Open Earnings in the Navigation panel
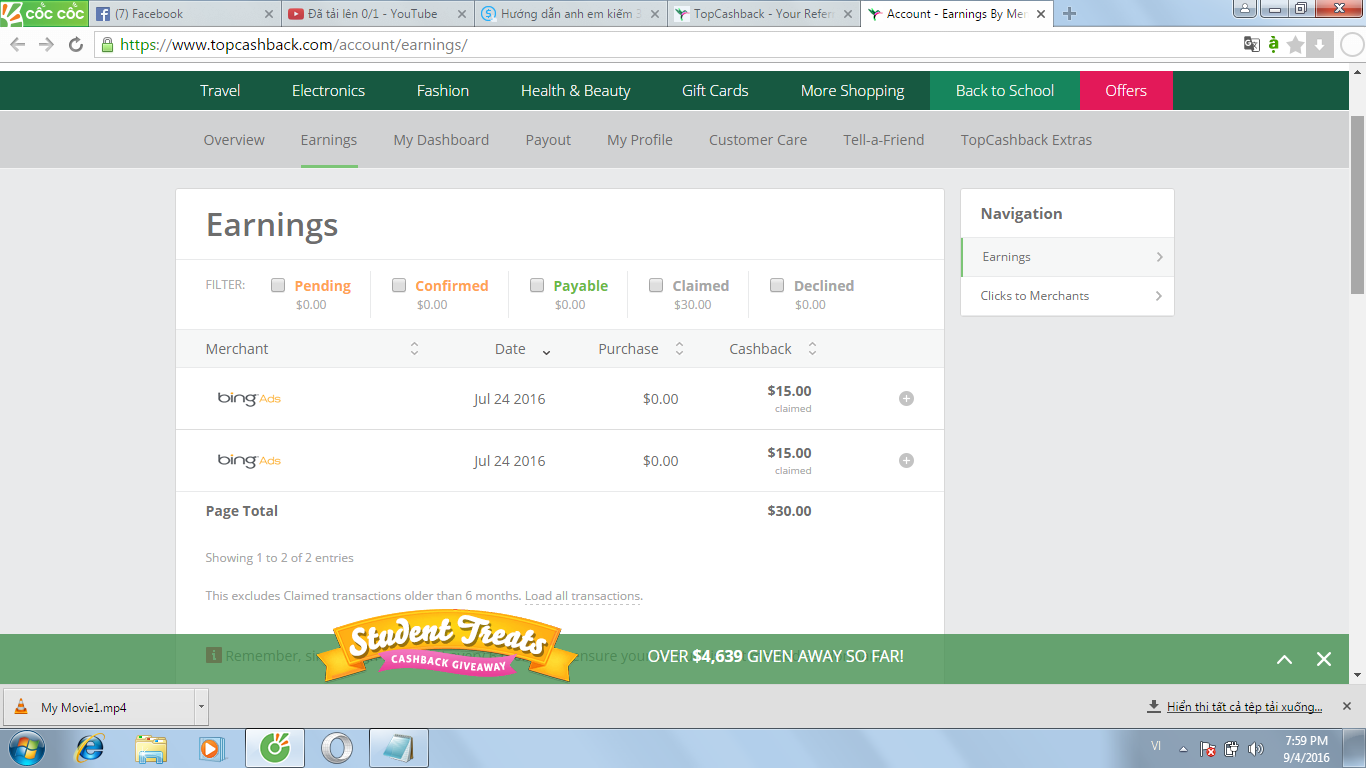1366x768 pixels. [x=1067, y=257]
